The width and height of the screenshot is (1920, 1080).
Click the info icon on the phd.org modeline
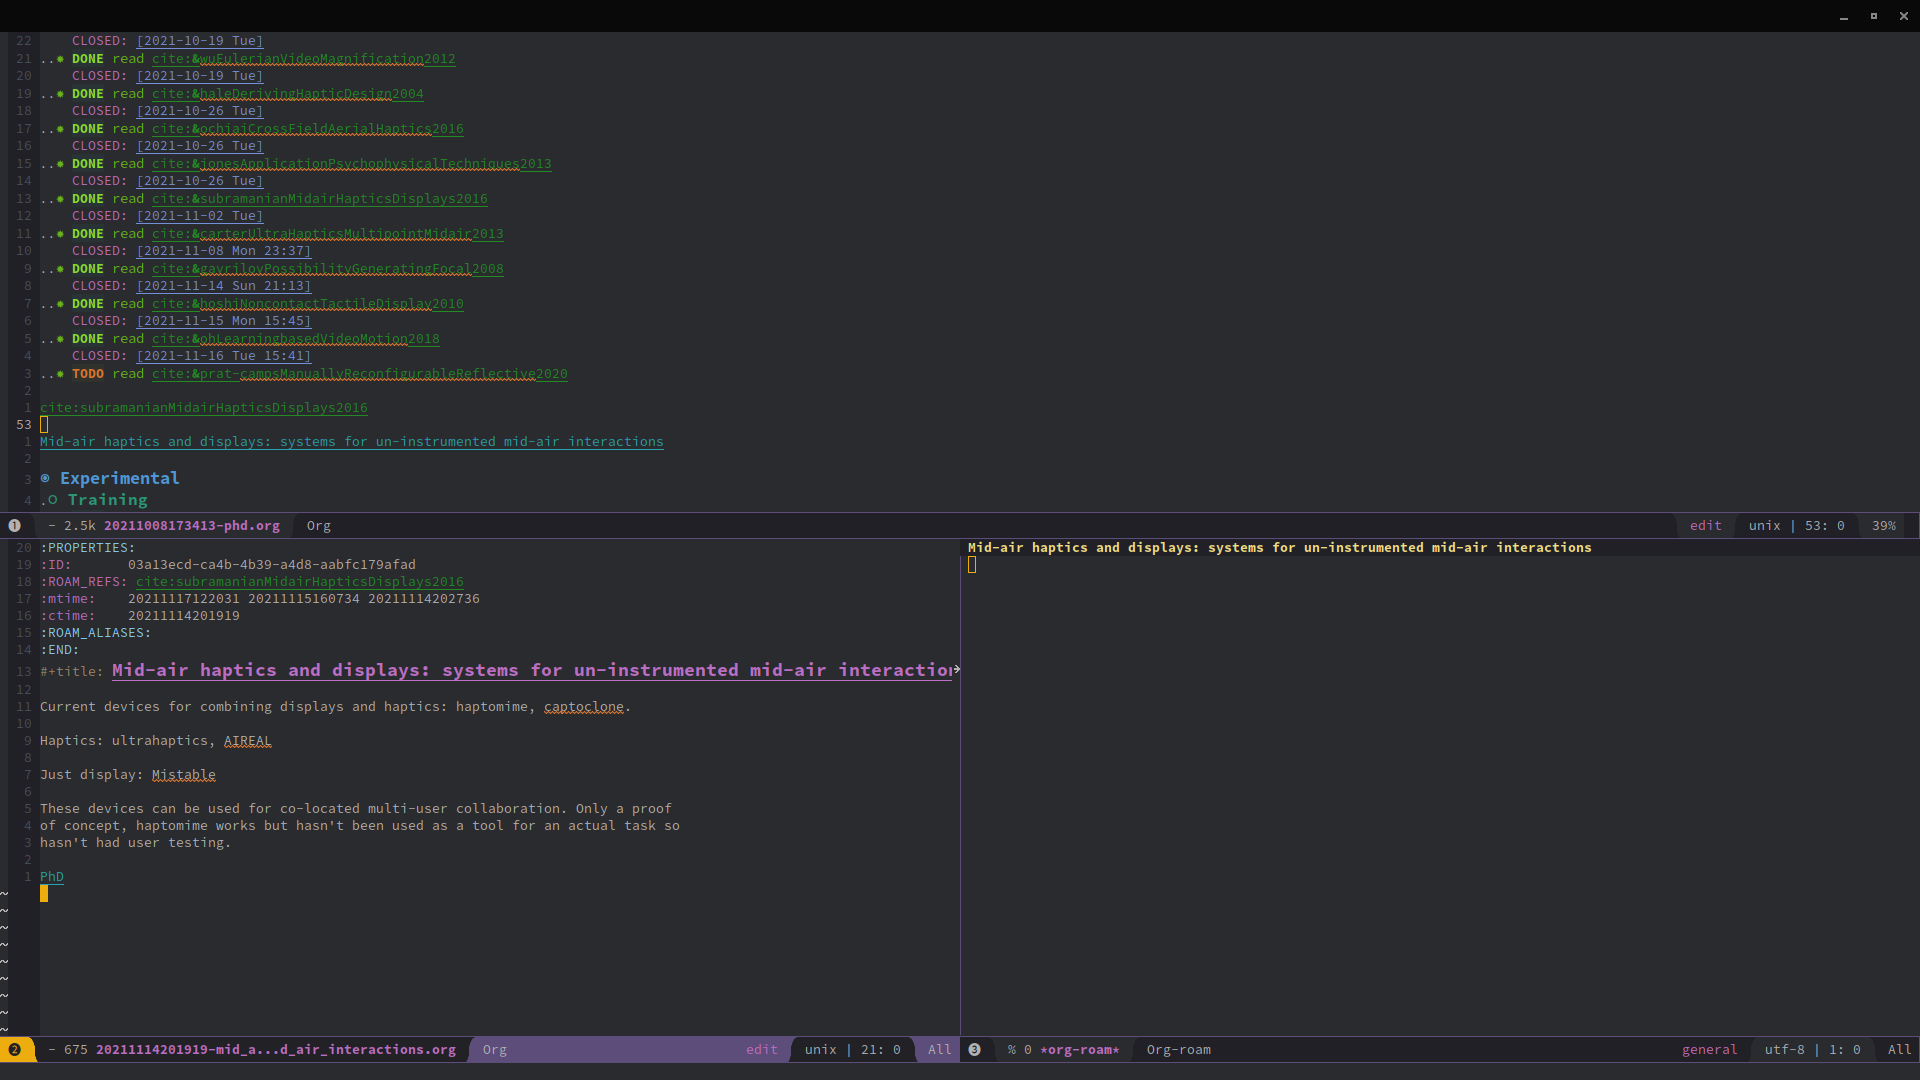(14, 525)
